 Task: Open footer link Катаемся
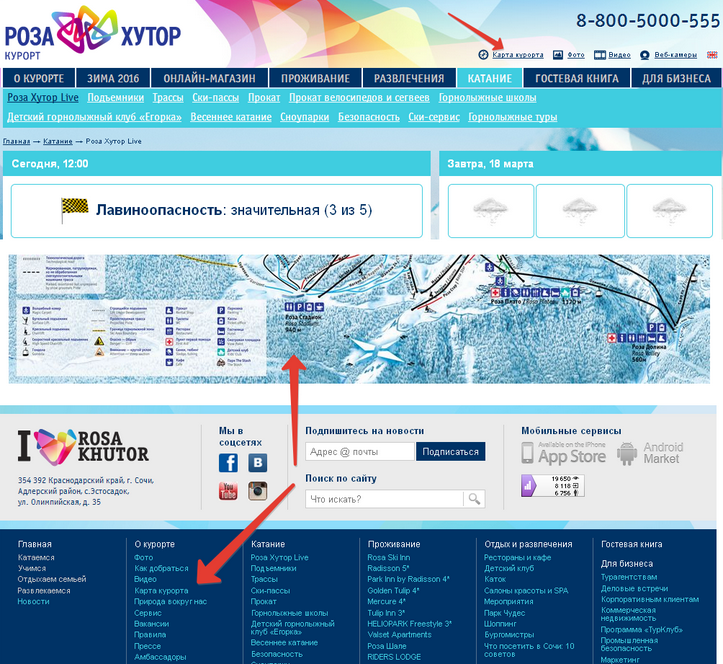(36, 557)
